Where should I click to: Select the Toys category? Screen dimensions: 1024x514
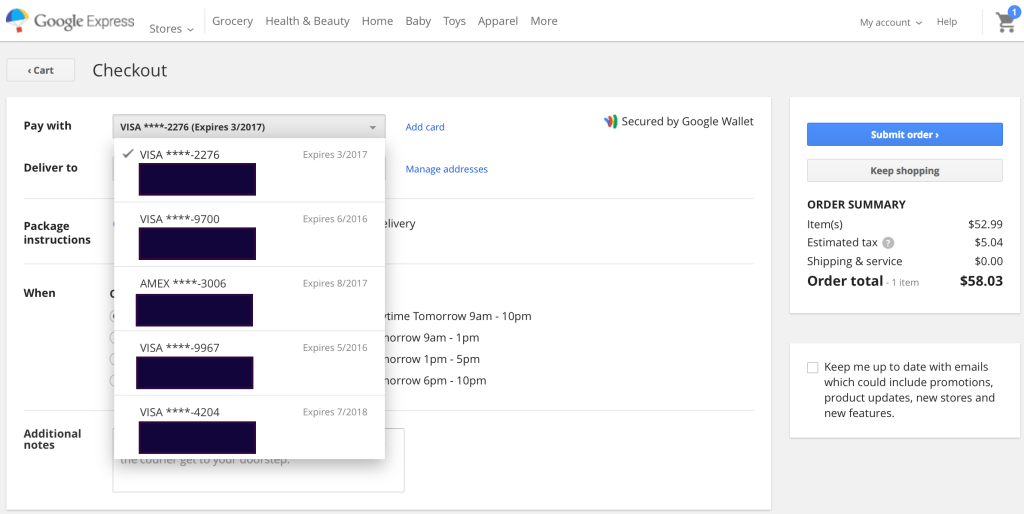coord(454,21)
